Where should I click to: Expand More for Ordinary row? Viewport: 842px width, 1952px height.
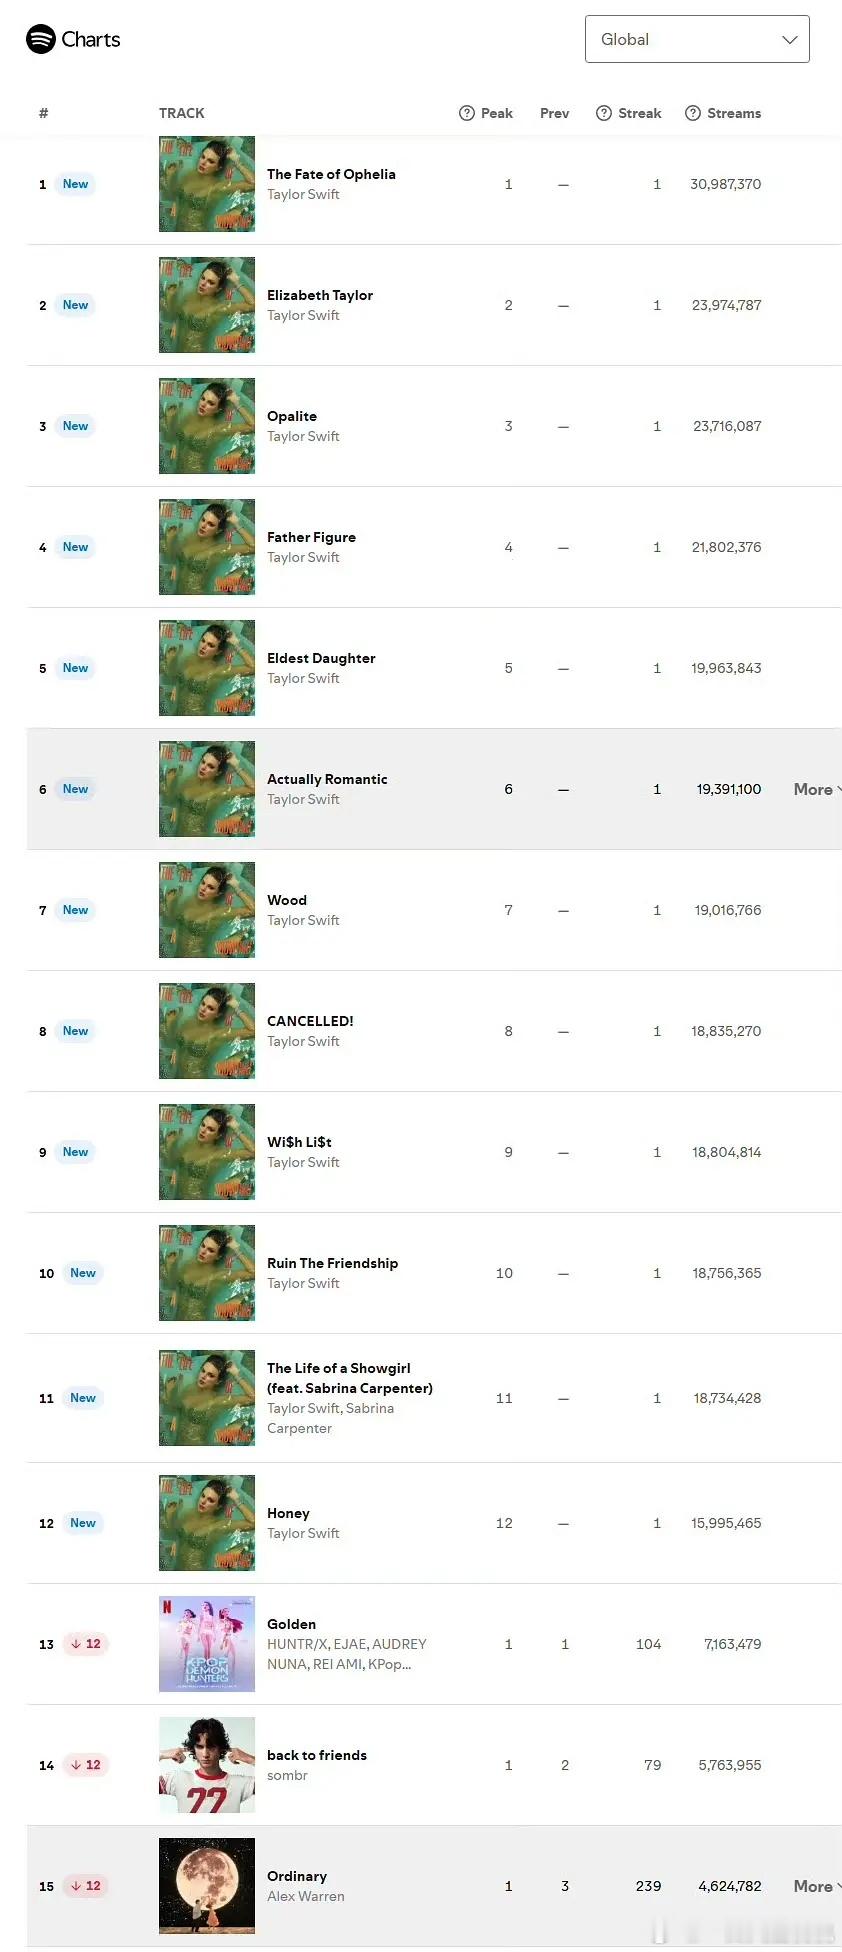pos(816,1886)
